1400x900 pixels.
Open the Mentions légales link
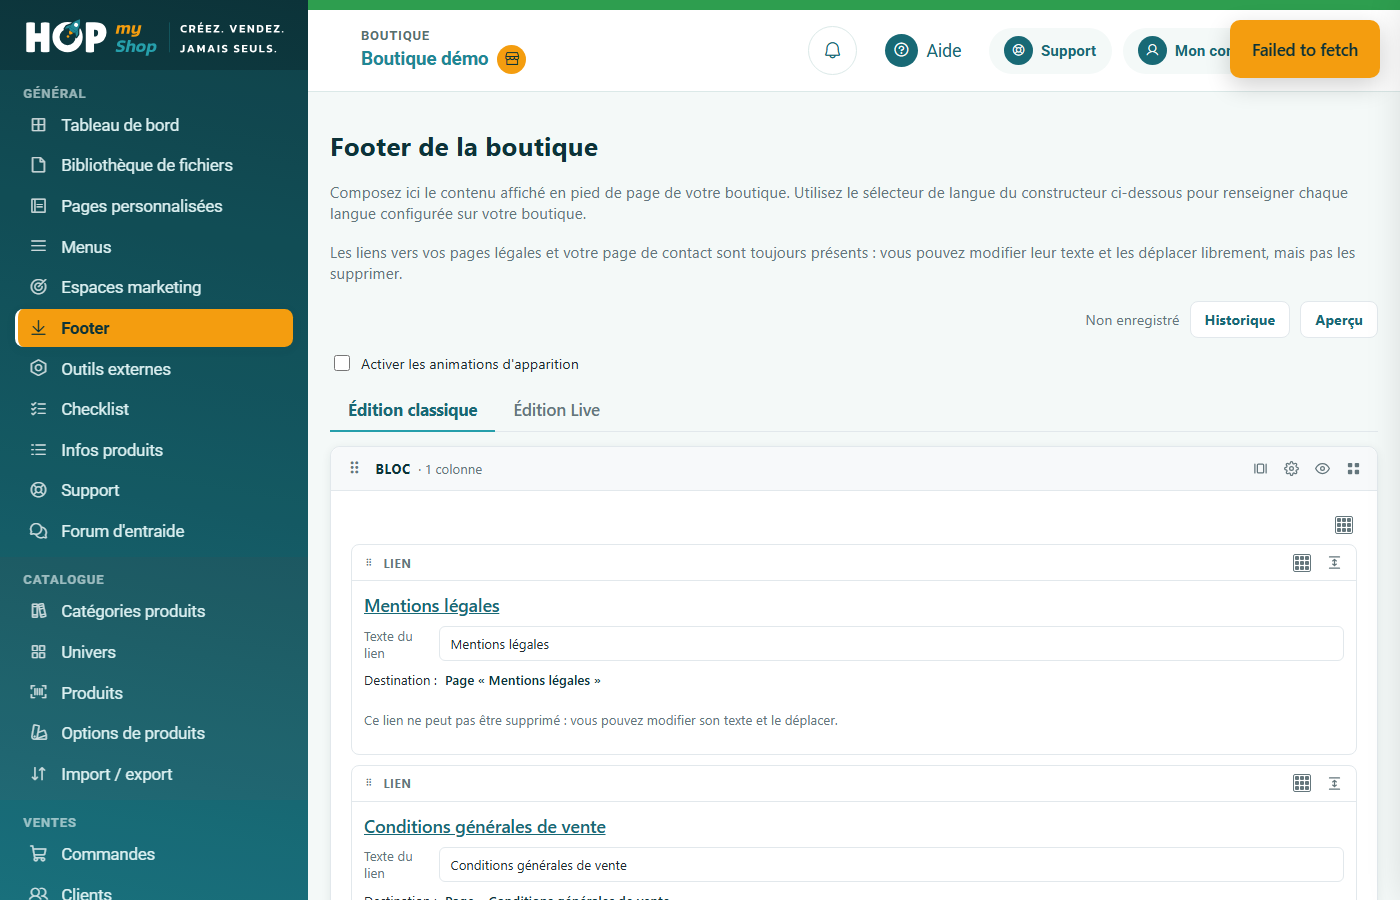[432, 606]
